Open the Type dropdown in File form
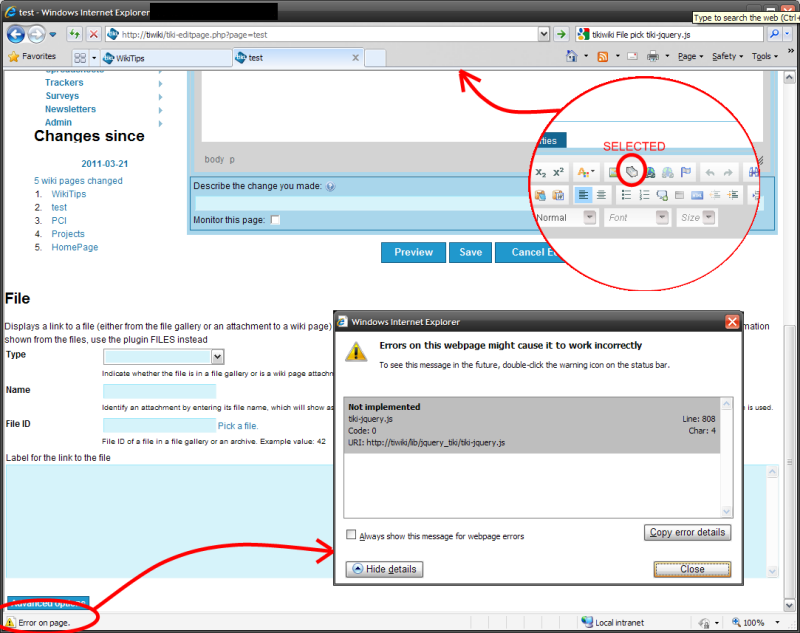Image resolution: width=800 pixels, height=633 pixels. pyautogui.click(x=217, y=357)
